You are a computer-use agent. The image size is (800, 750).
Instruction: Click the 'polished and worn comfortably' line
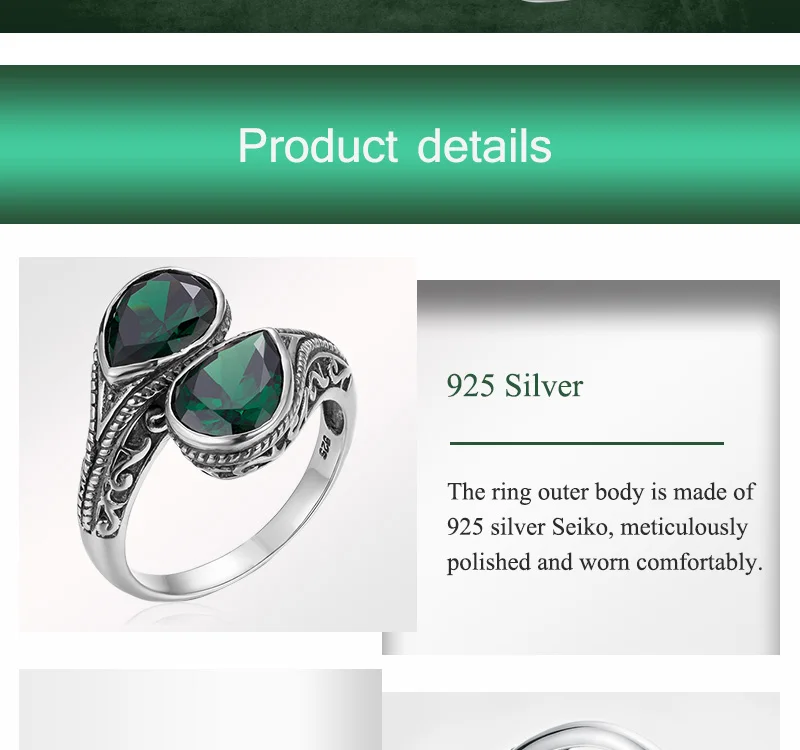(x=605, y=563)
